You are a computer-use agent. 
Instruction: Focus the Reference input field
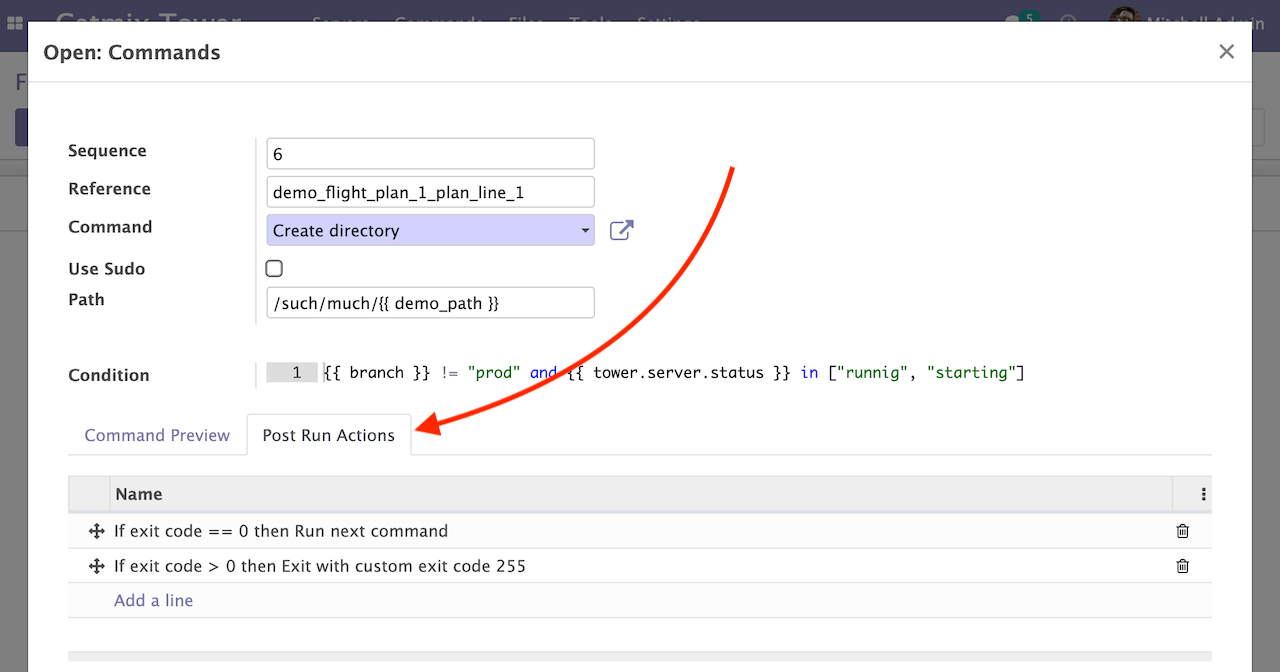tap(430, 192)
